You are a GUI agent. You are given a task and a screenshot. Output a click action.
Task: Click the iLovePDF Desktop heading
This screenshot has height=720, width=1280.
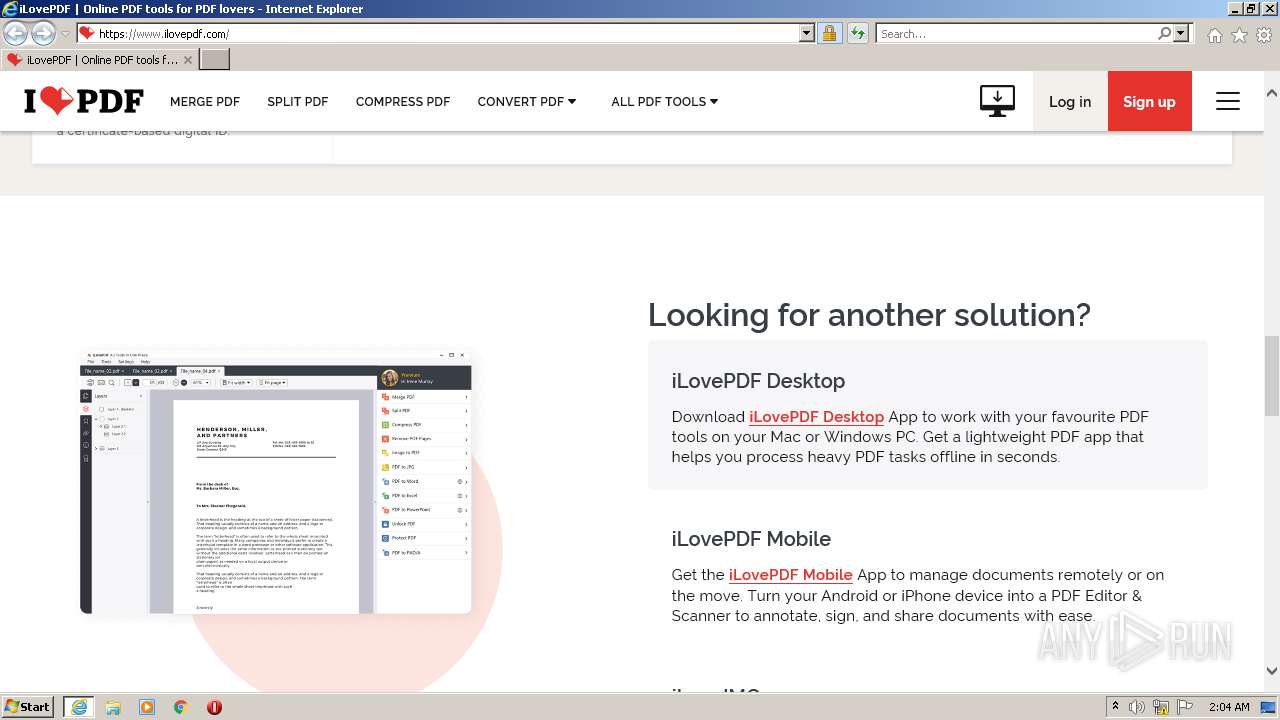tap(758, 381)
